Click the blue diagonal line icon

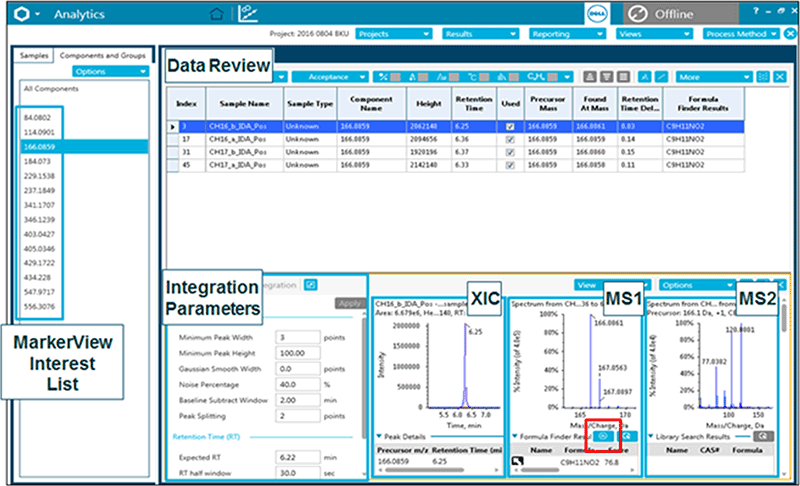pos(662,77)
